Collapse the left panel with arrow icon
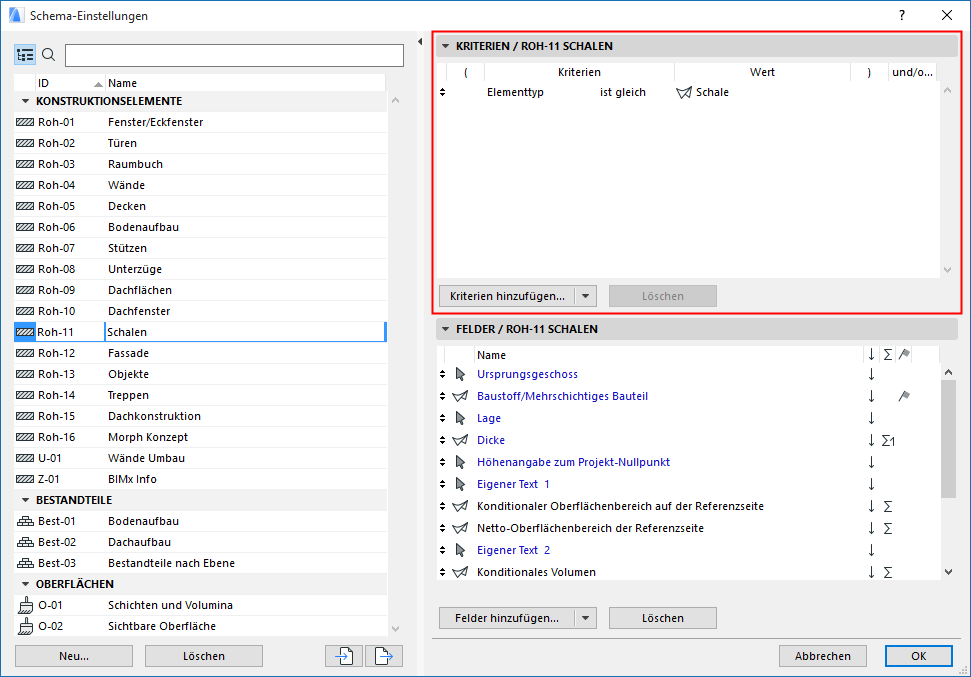 point(420,42)
